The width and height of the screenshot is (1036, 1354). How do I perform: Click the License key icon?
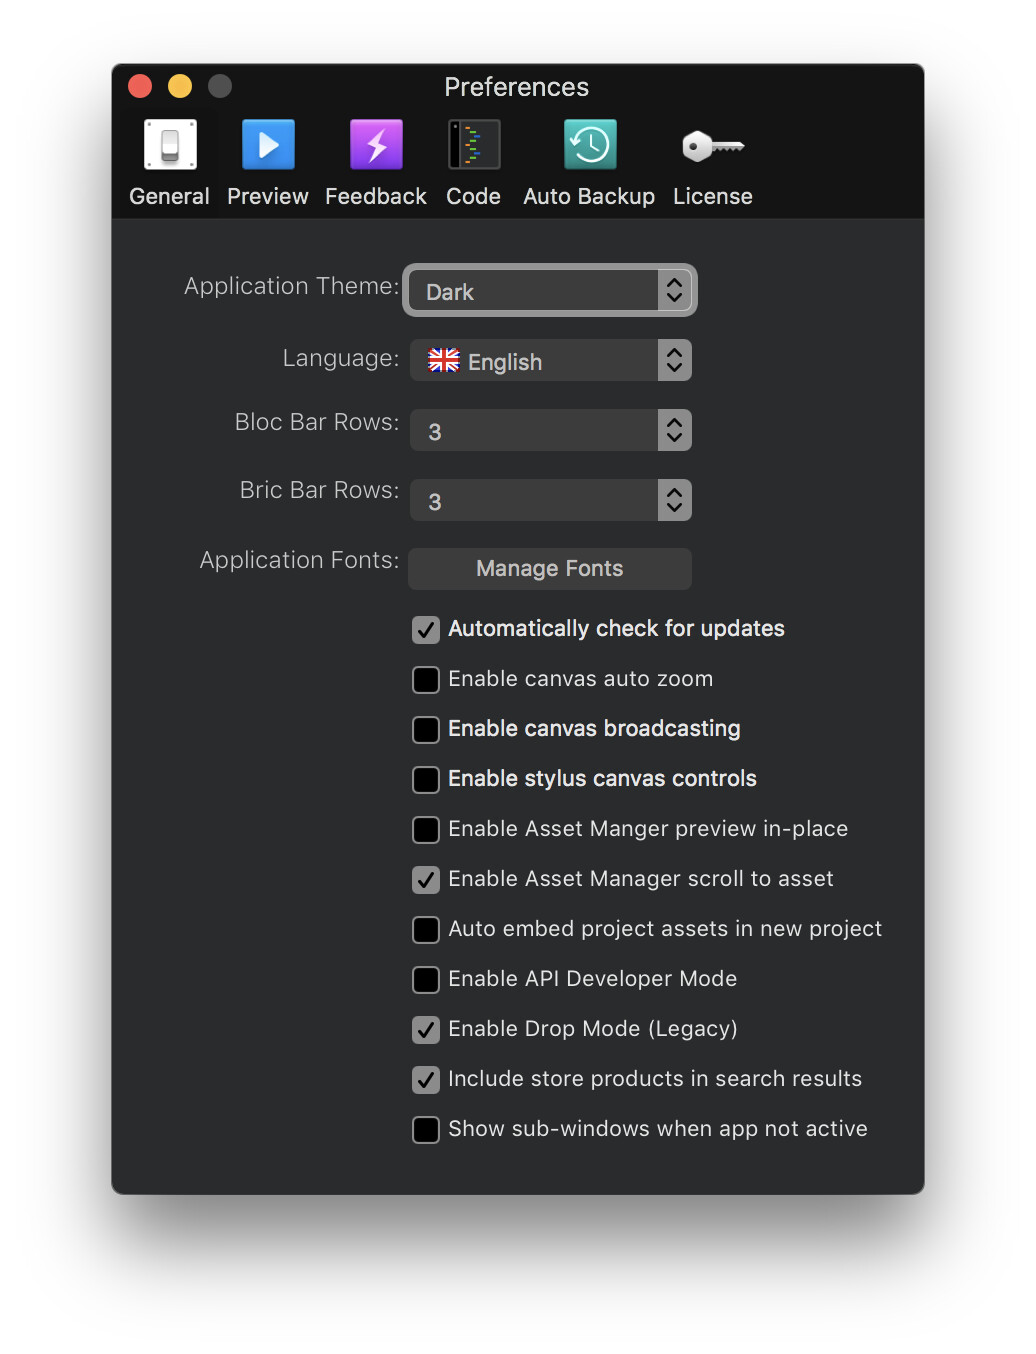[x=712, y=146]
